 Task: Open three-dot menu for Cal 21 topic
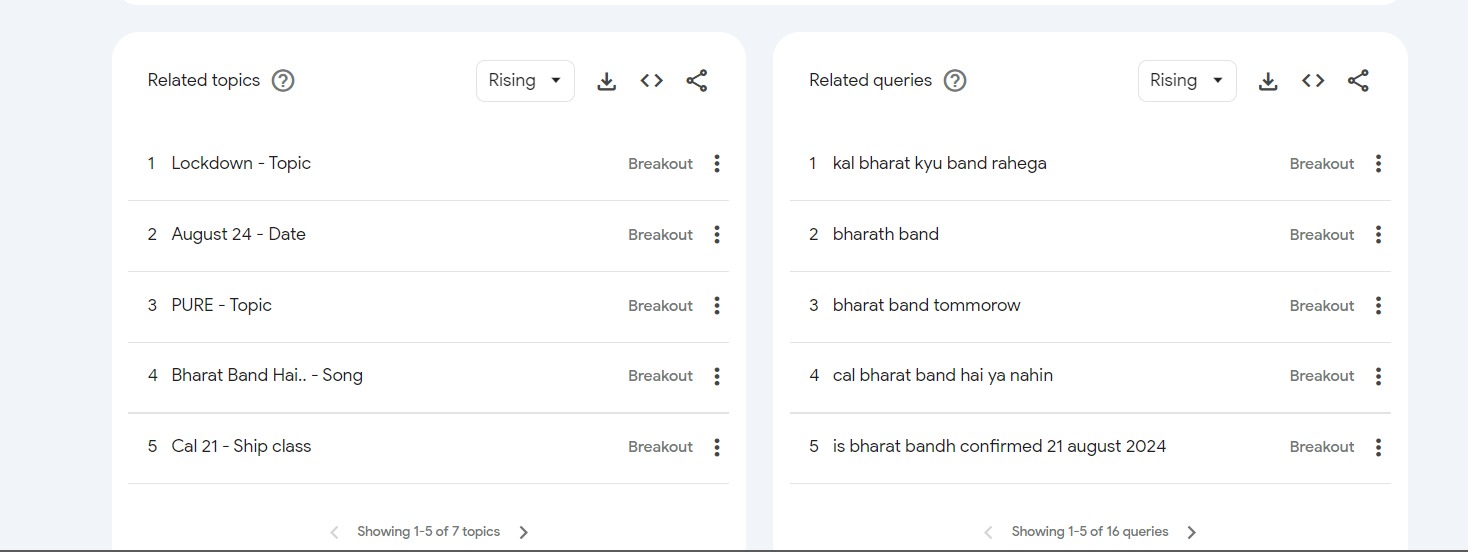(x=716, y=447)
